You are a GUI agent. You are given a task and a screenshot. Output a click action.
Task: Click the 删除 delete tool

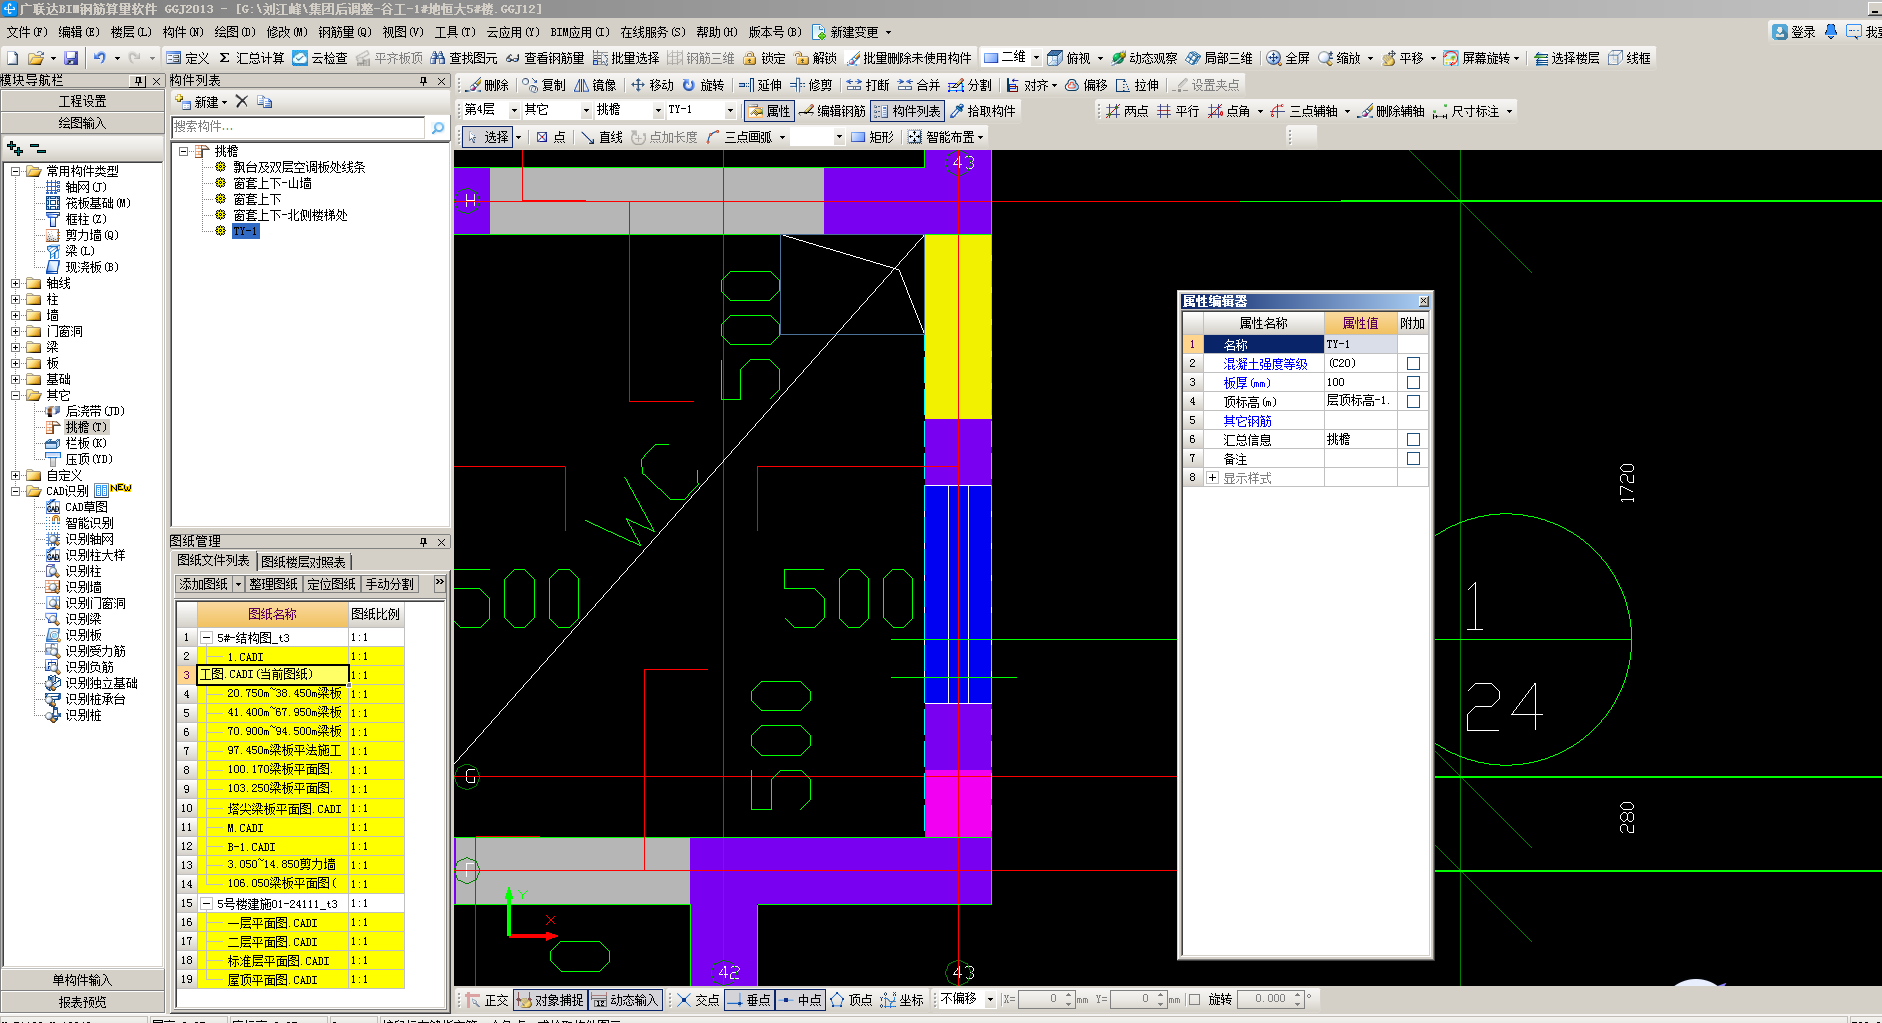(x=487, y=85)
